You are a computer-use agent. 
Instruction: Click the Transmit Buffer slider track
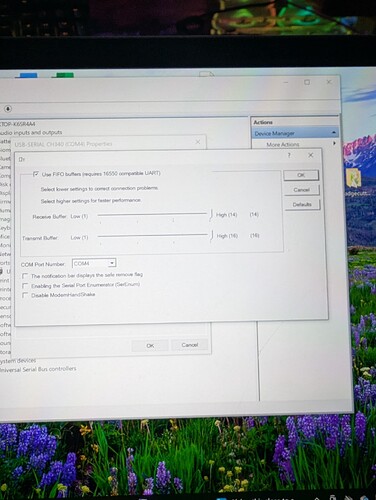coord(154,236)
